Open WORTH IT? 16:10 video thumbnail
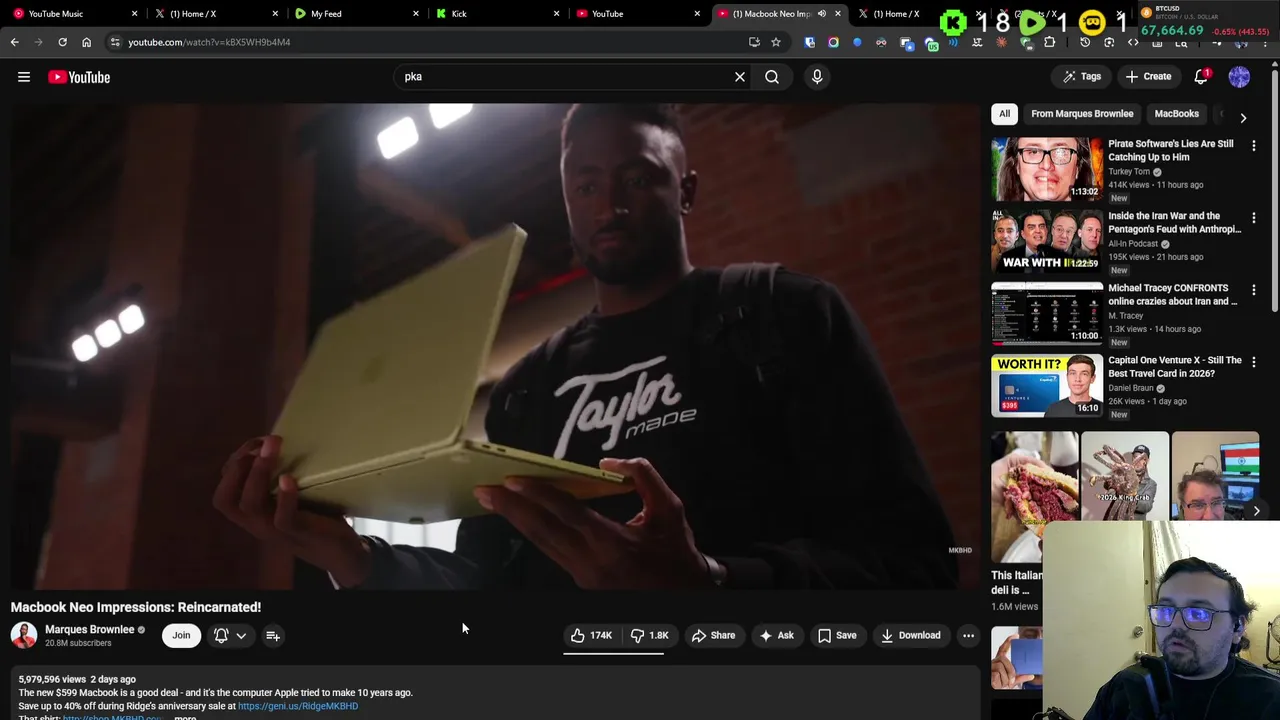The width and height of the screenshot is (1280, 720). [1047, 385]
